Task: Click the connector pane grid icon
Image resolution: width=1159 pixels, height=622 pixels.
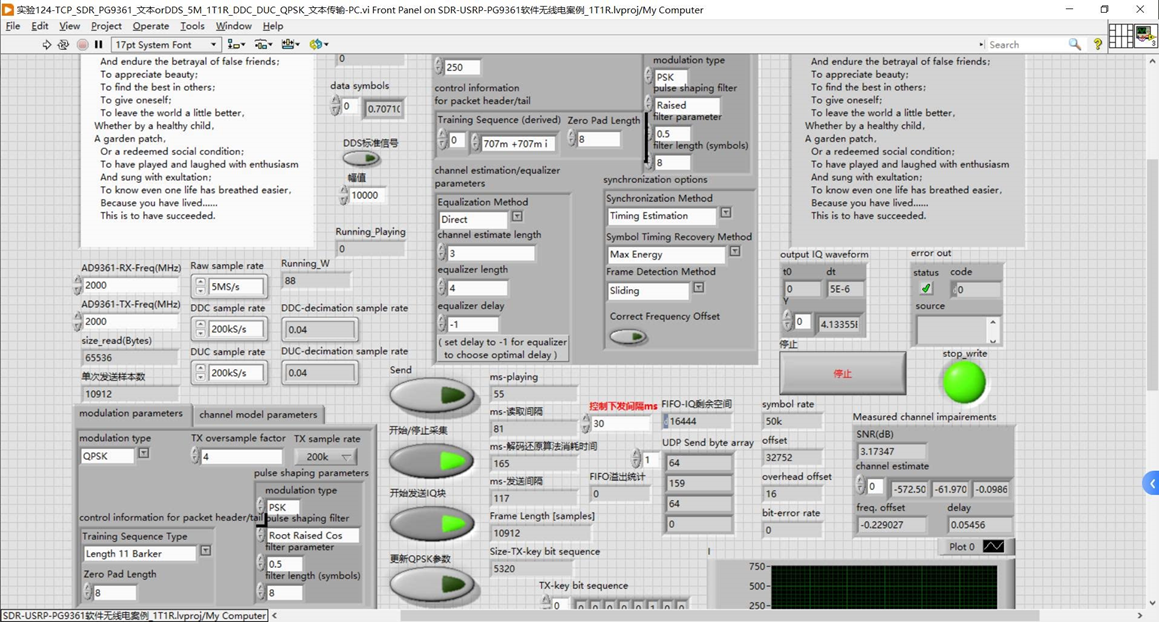Action: point(1121,36)
